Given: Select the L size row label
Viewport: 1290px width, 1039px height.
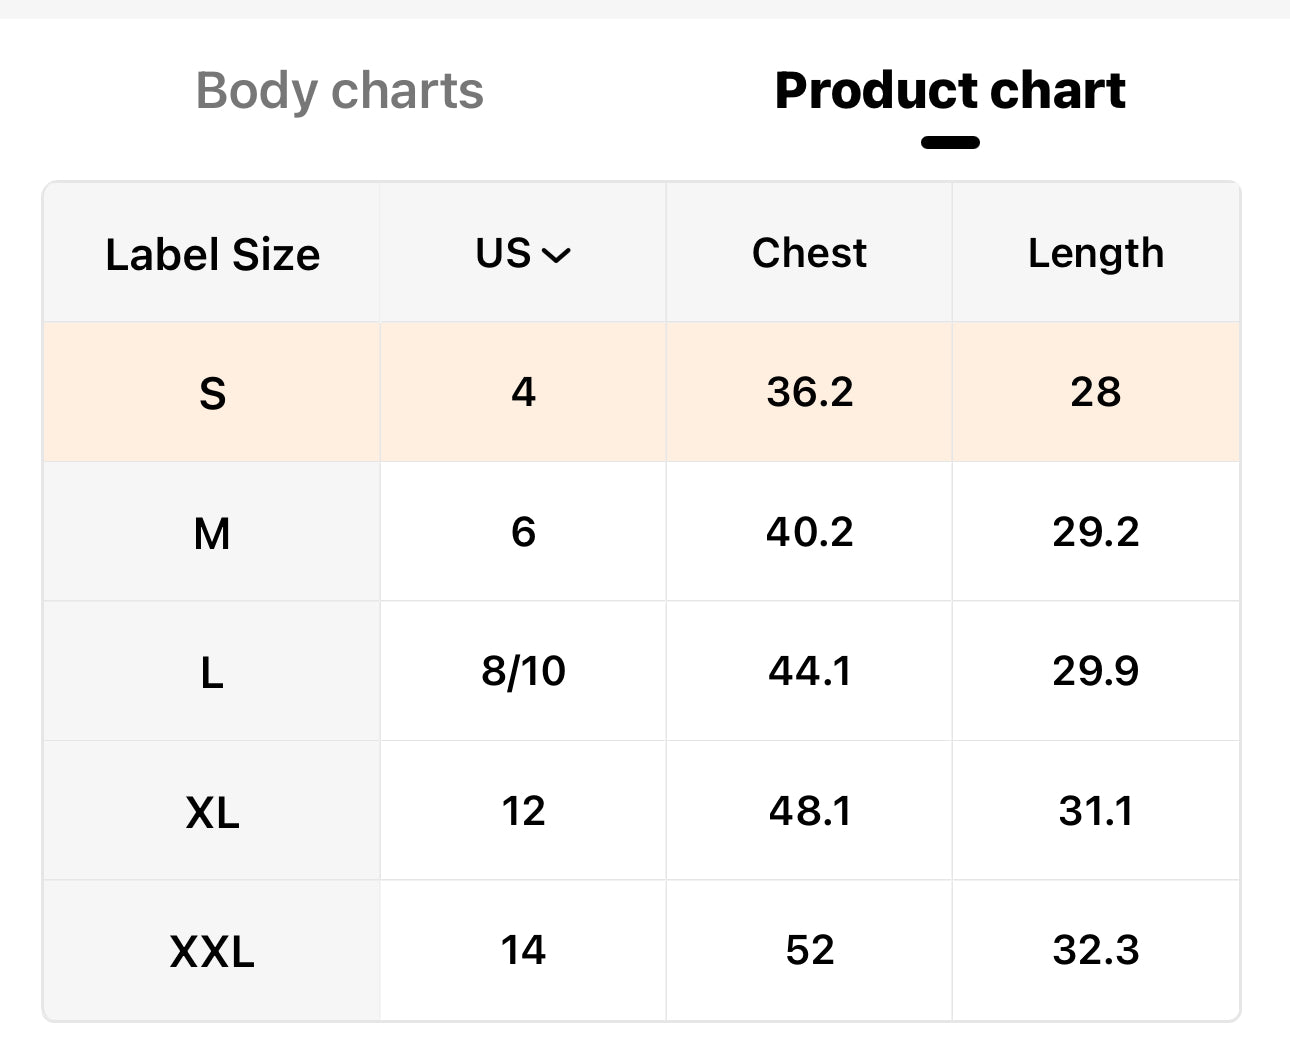Looking at the screenshot, I should tap(212, 672).
